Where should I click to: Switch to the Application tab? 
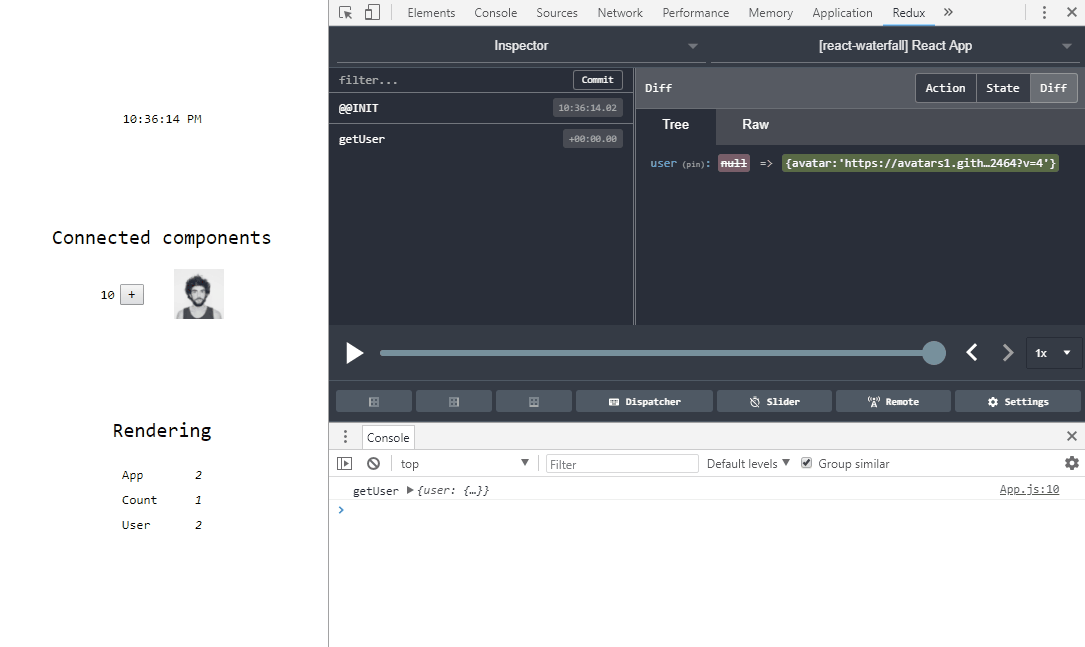[x=842, y=12]
